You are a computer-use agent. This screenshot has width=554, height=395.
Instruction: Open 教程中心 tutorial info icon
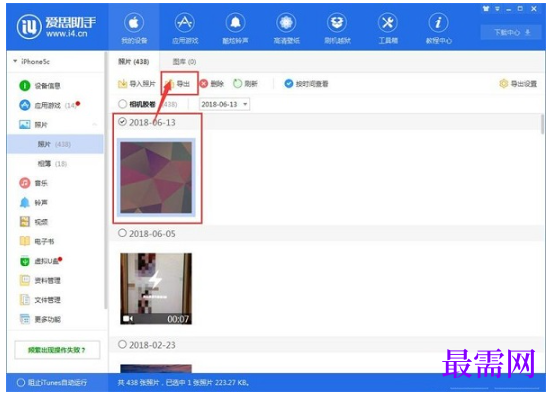click(438, 23)
